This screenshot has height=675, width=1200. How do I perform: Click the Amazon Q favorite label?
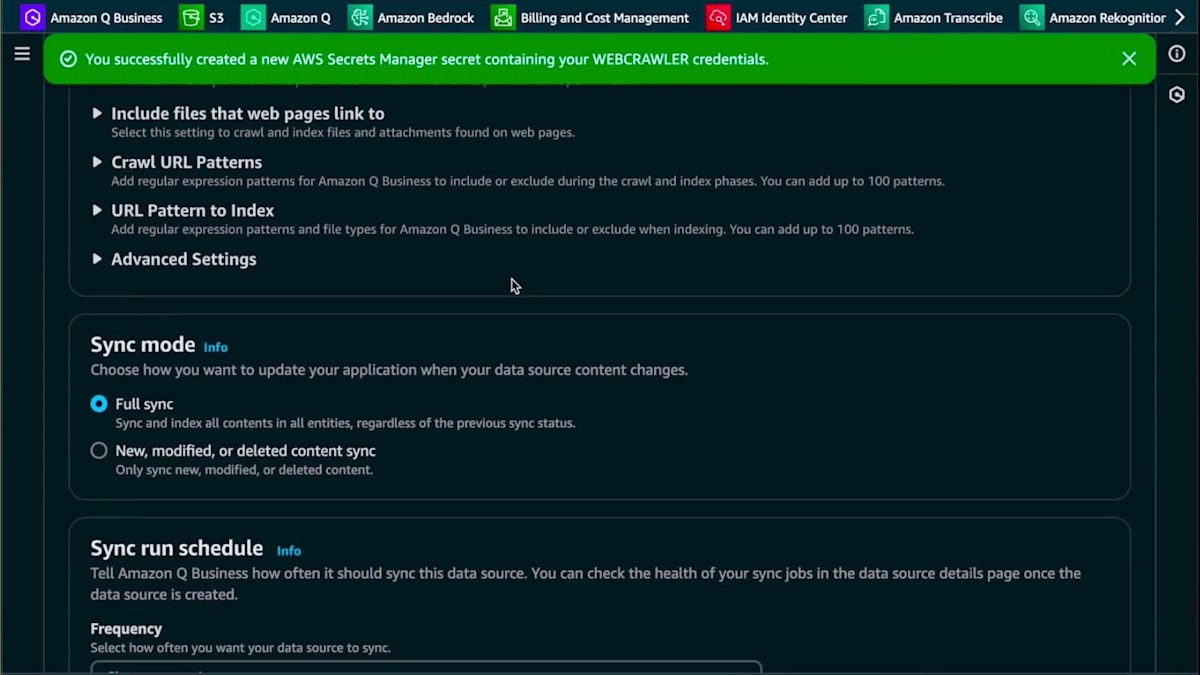click(300, 18)
